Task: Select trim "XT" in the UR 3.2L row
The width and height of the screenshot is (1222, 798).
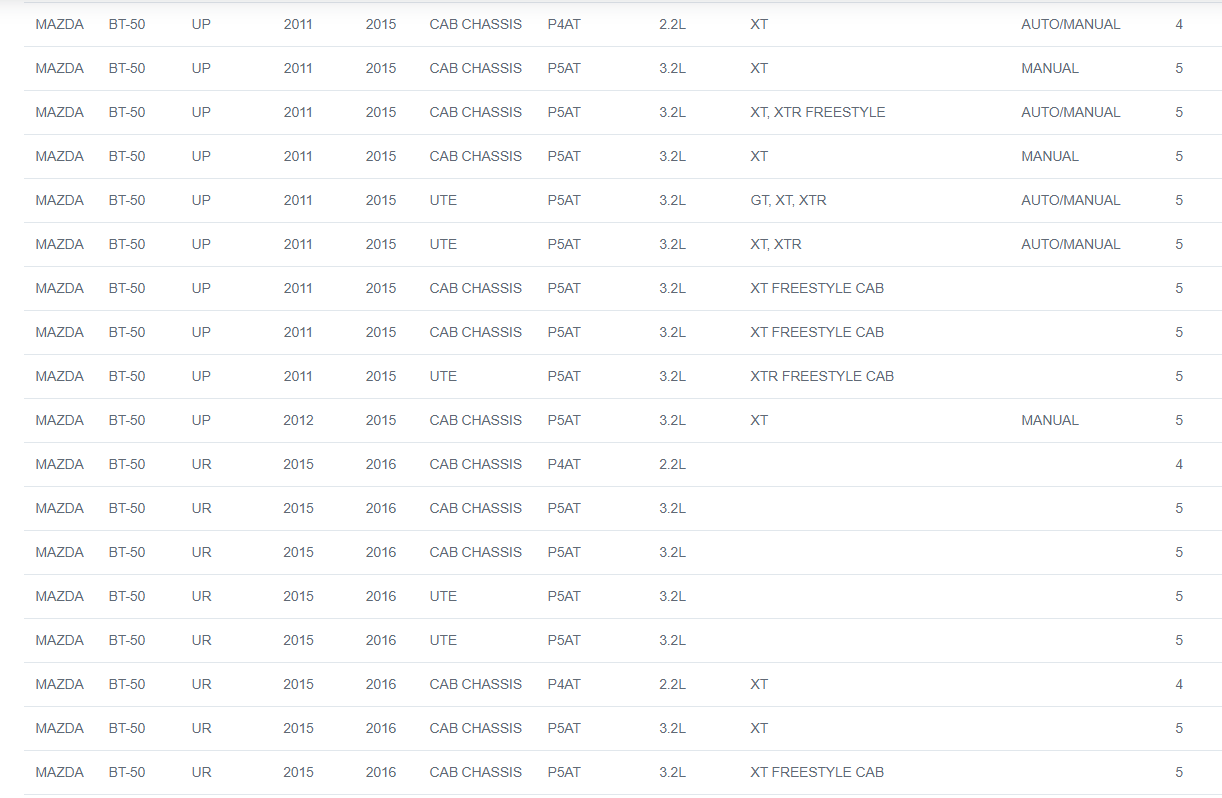Action: (759, 728)
